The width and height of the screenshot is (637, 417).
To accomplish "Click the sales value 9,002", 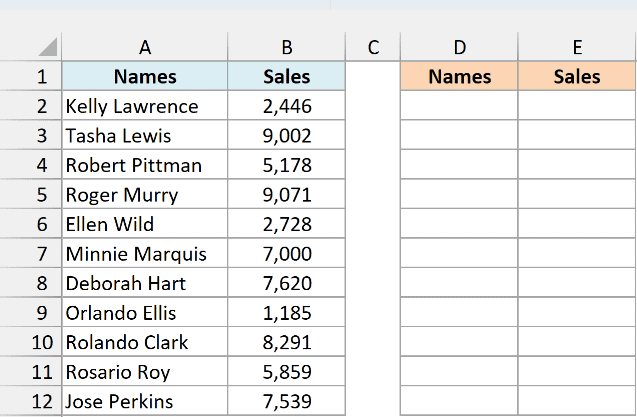I will tap(286, 135).
